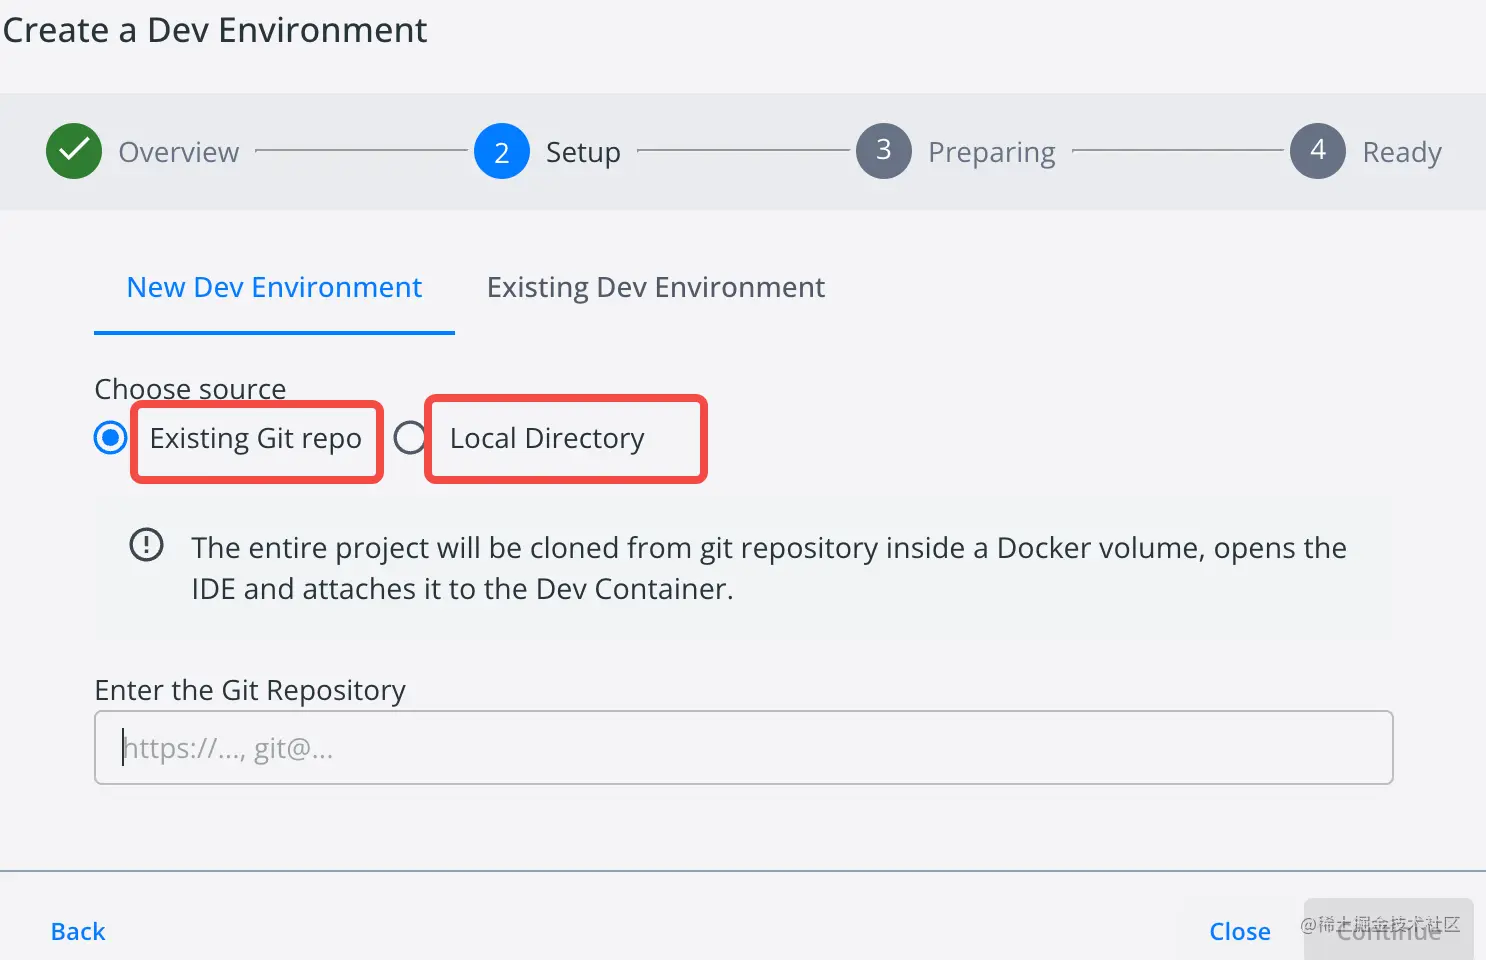
Task: Switch to the New Dev Environment tab
Action: click(274, 288)
